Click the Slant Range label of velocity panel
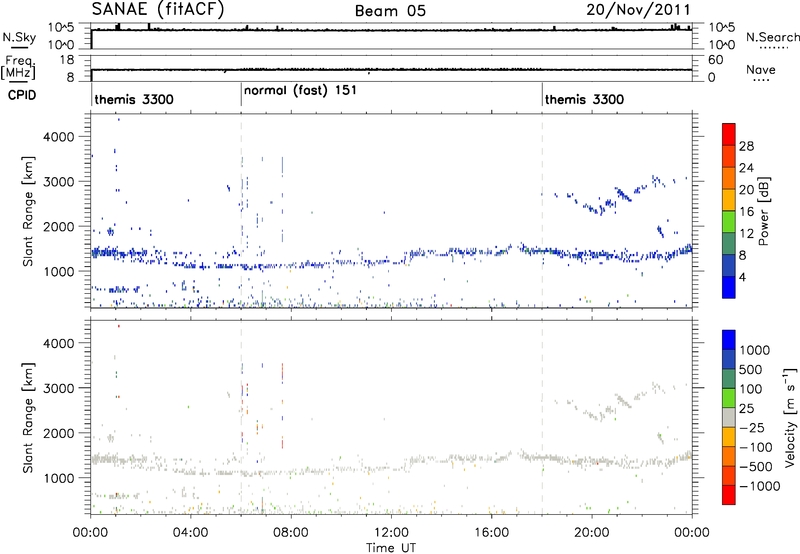 tap(28, 418)
